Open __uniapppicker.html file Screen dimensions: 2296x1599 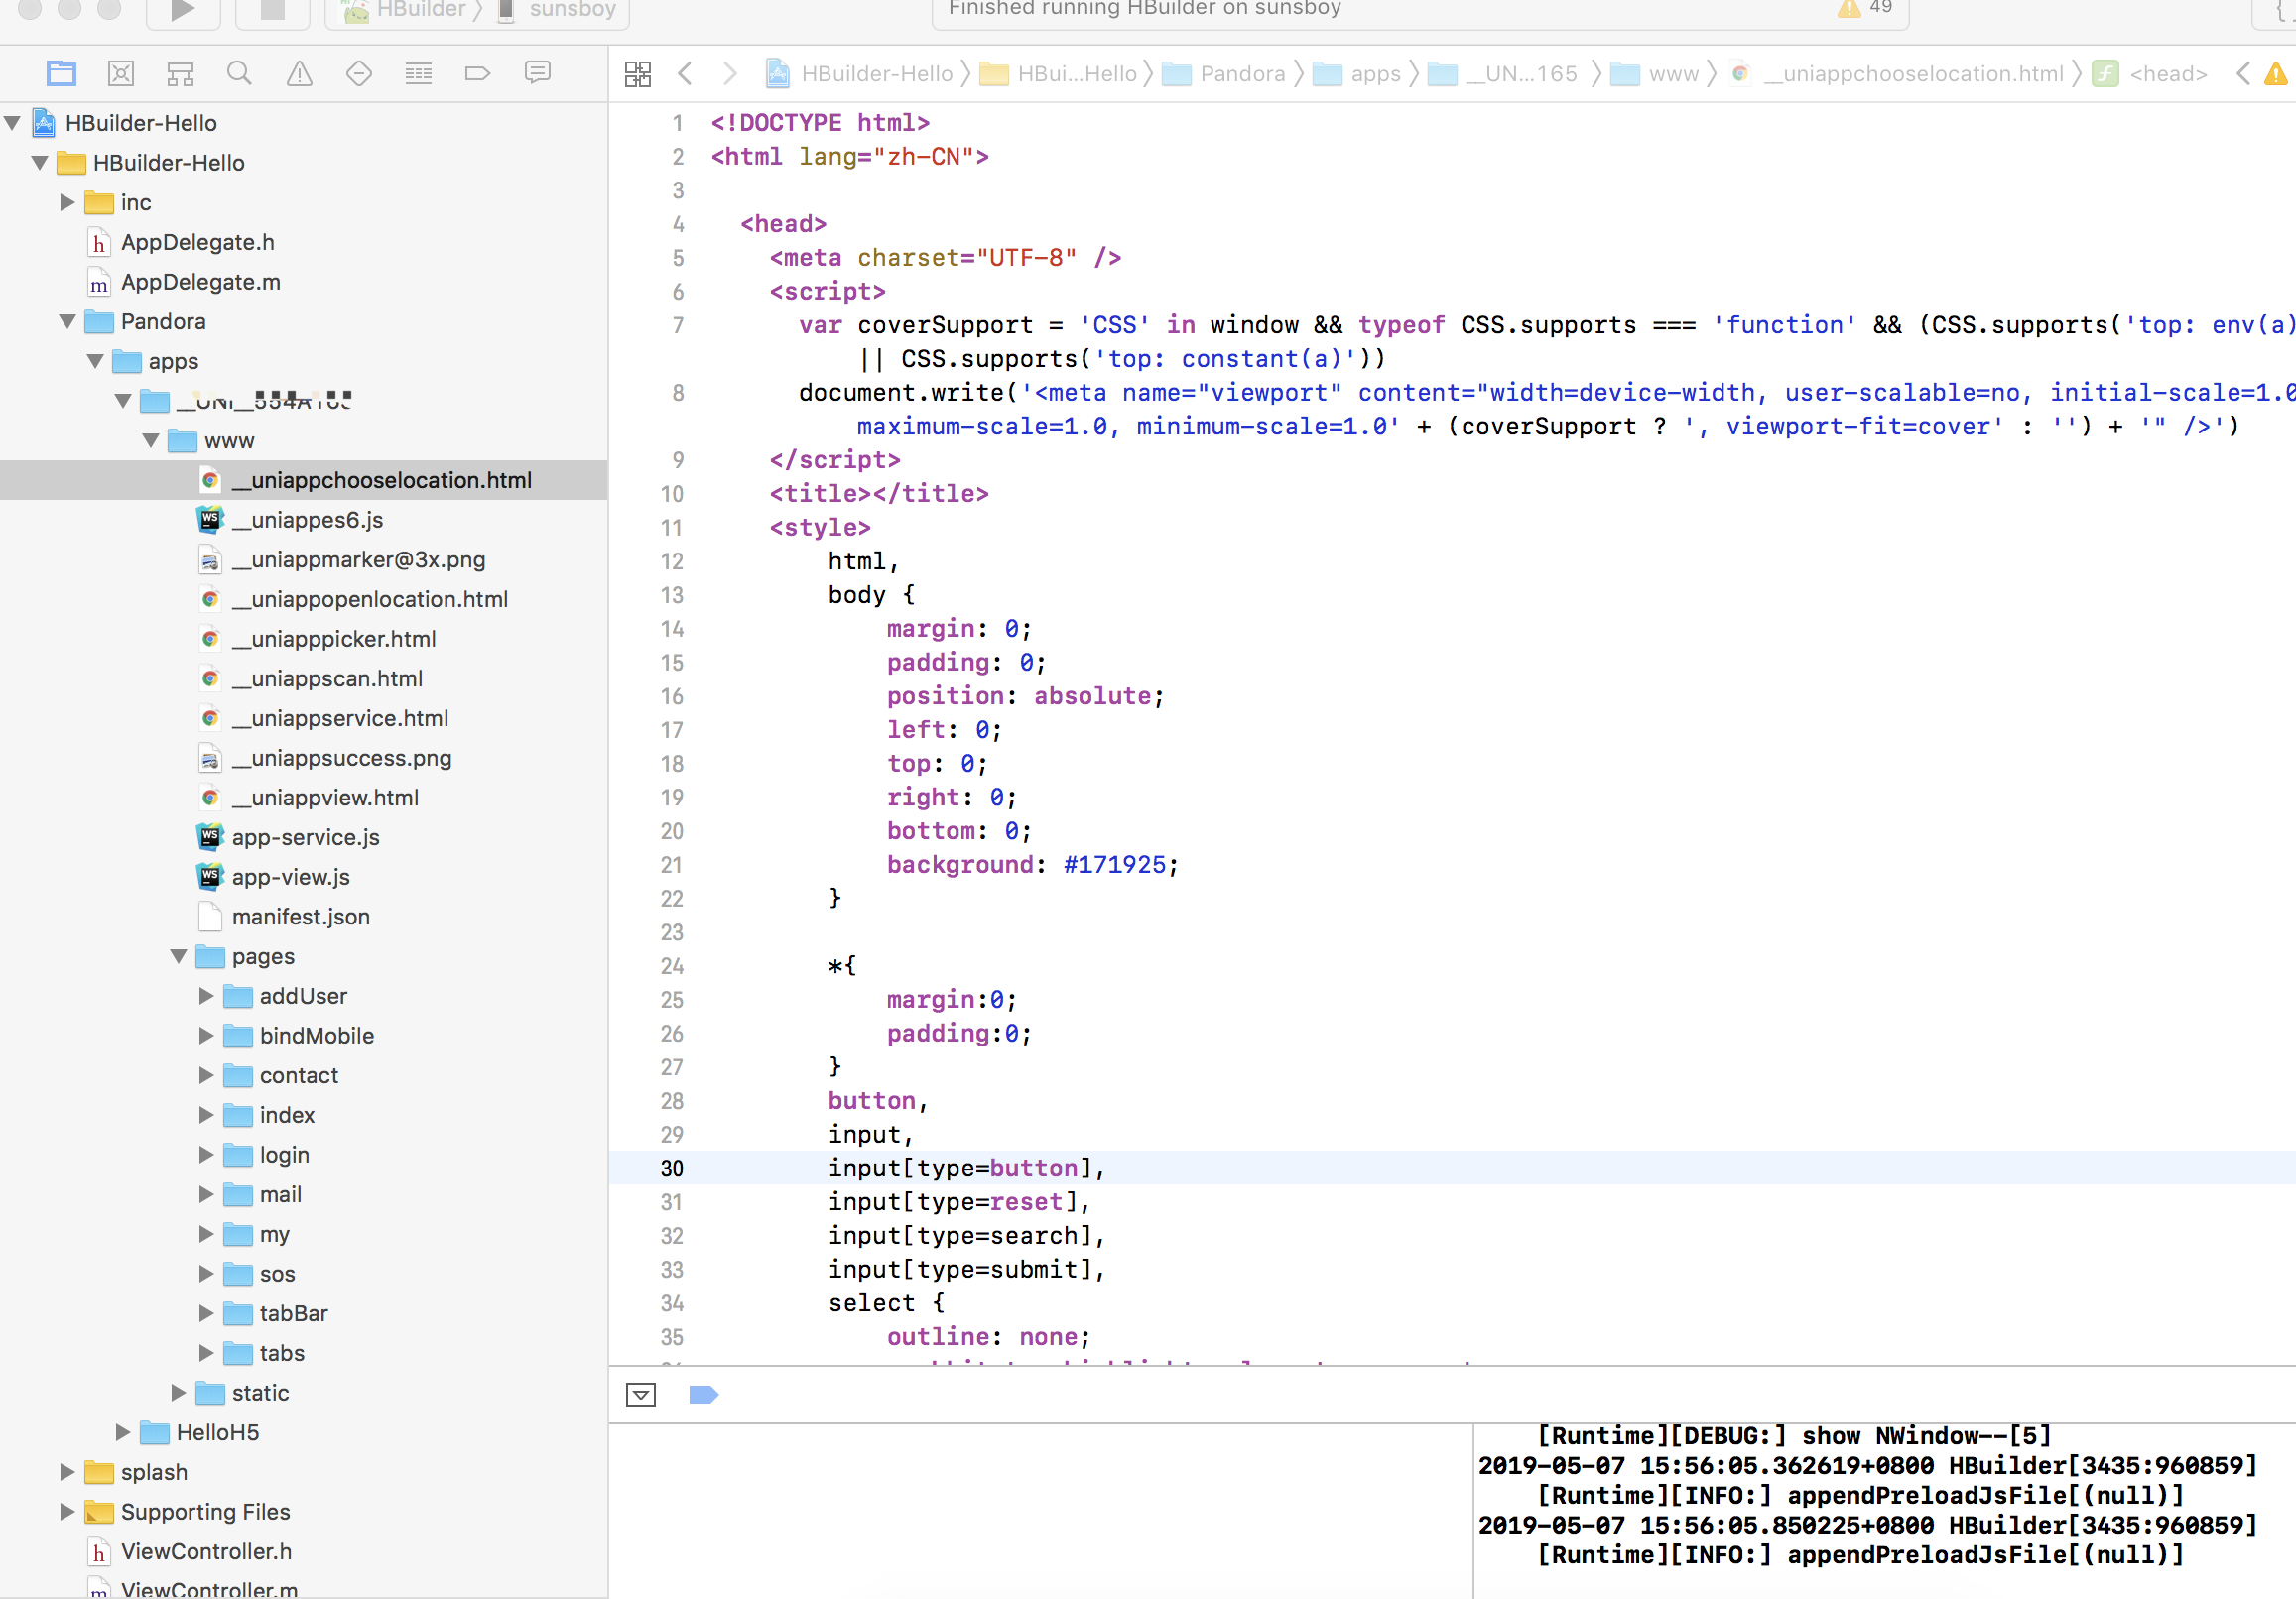pos(333,639)
